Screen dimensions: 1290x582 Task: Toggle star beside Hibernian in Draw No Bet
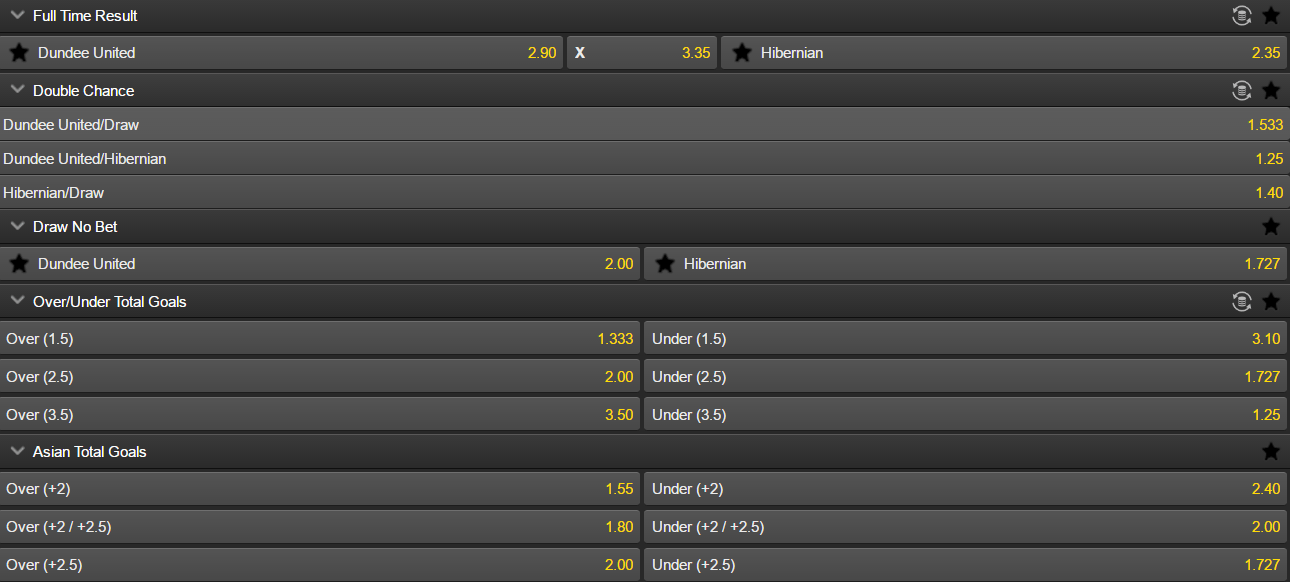click(665, 264)
